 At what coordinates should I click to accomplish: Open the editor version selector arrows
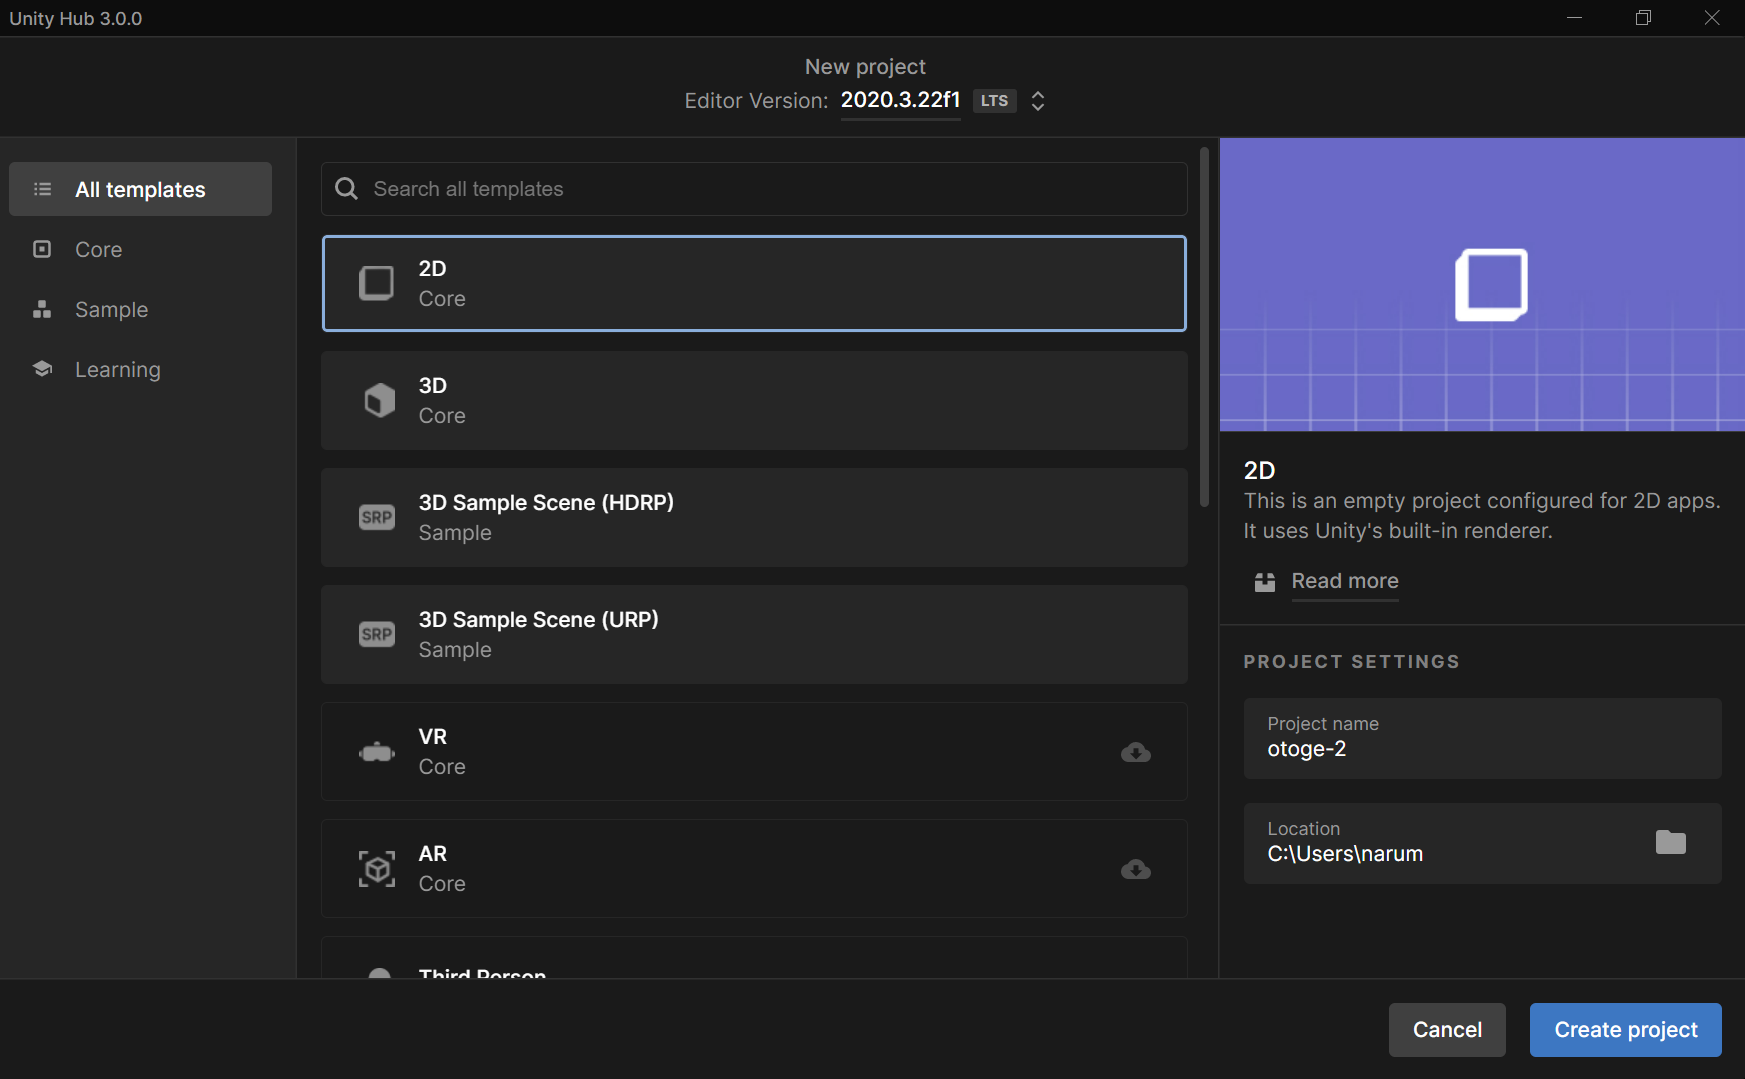[1038, 101]
